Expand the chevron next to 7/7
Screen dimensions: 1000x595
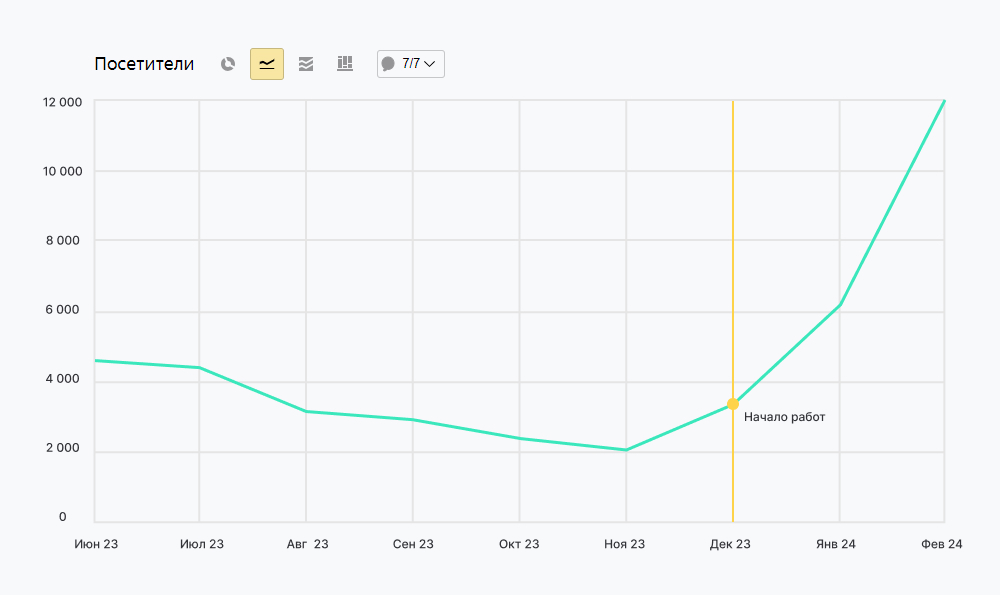click(x=430, y=64)
